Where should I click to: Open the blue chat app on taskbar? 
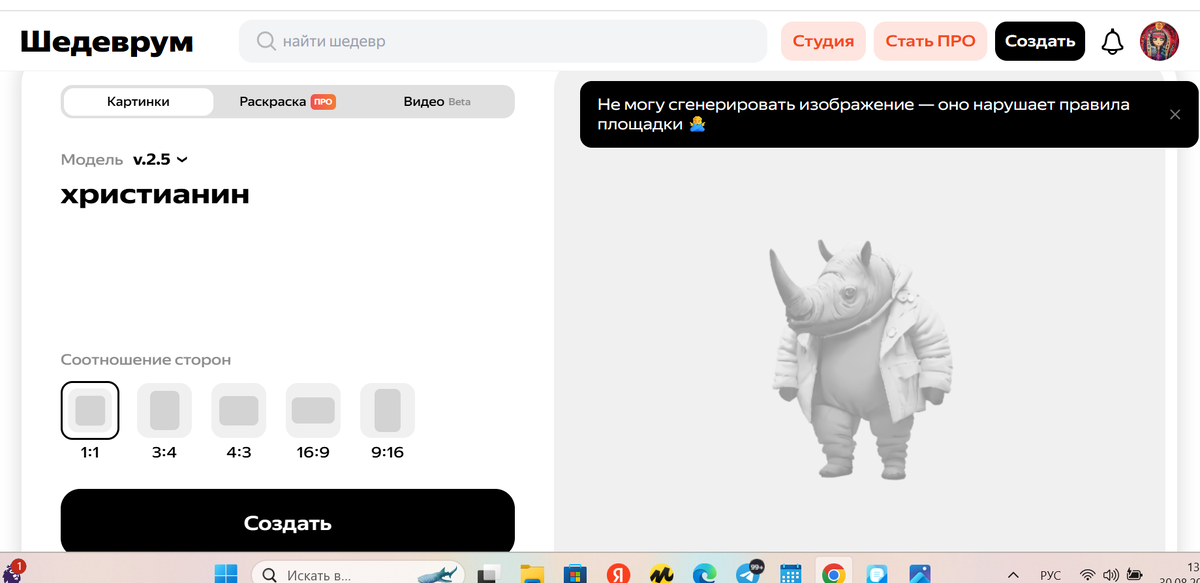pyautogui.click(x=877, y=575)
